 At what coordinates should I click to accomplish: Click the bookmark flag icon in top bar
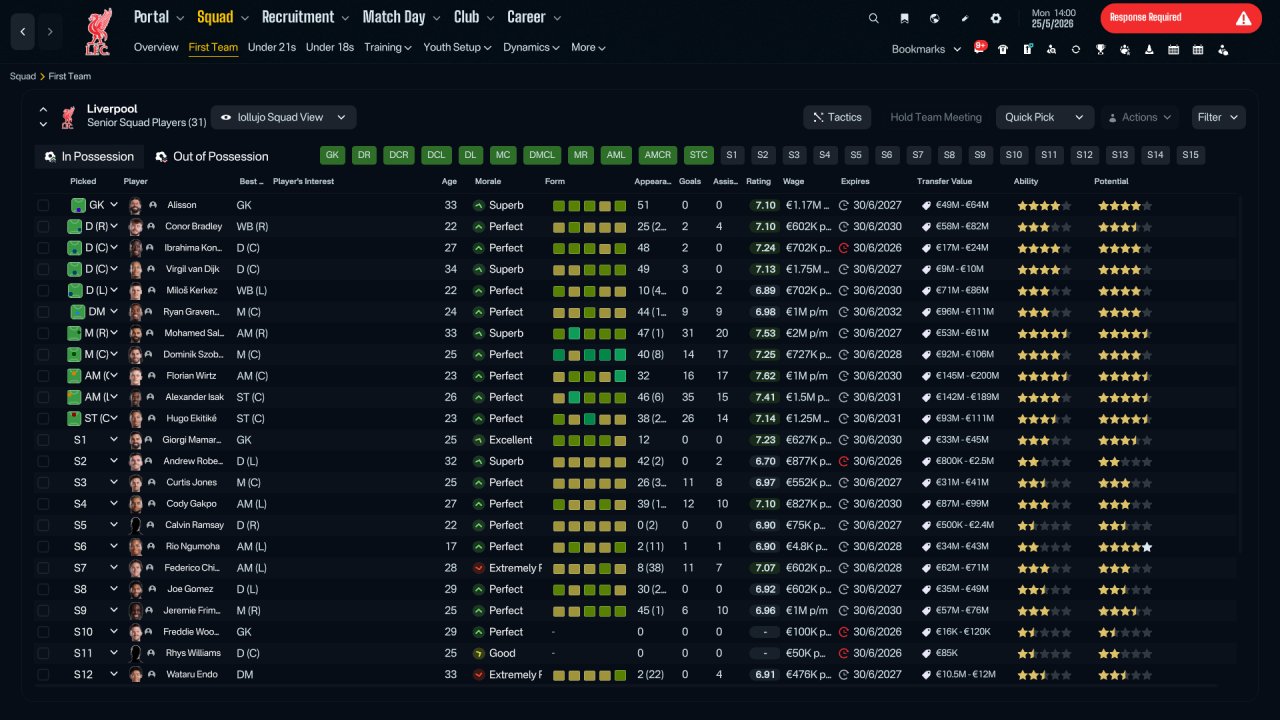(x=904, y=18)
